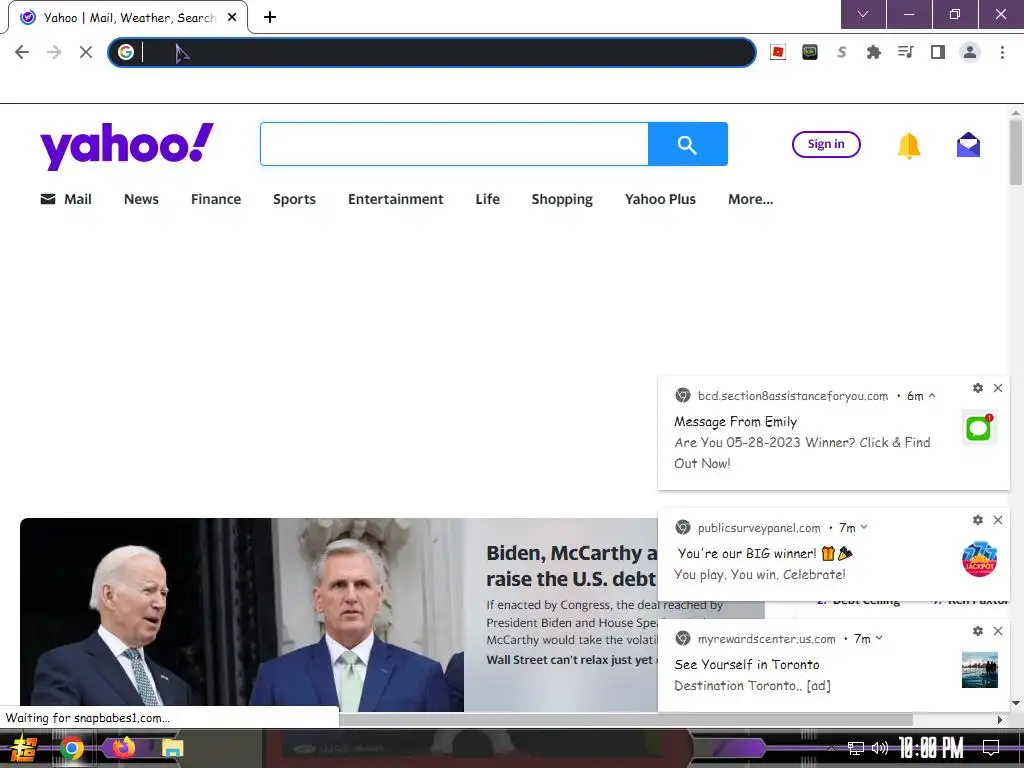Click the Yahoo logo
The width and height of the screenshot is (1024, 768).
(x=127, y=146)
